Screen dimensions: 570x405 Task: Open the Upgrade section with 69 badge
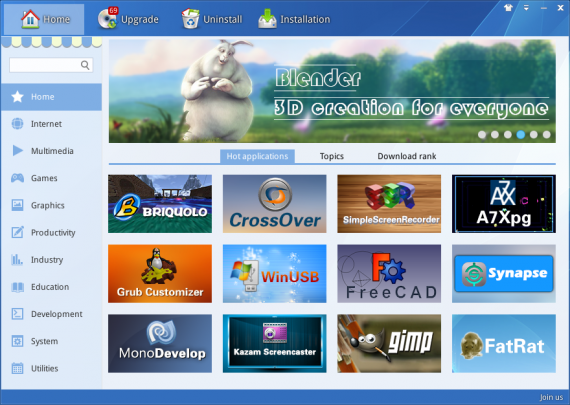[128, 19]
